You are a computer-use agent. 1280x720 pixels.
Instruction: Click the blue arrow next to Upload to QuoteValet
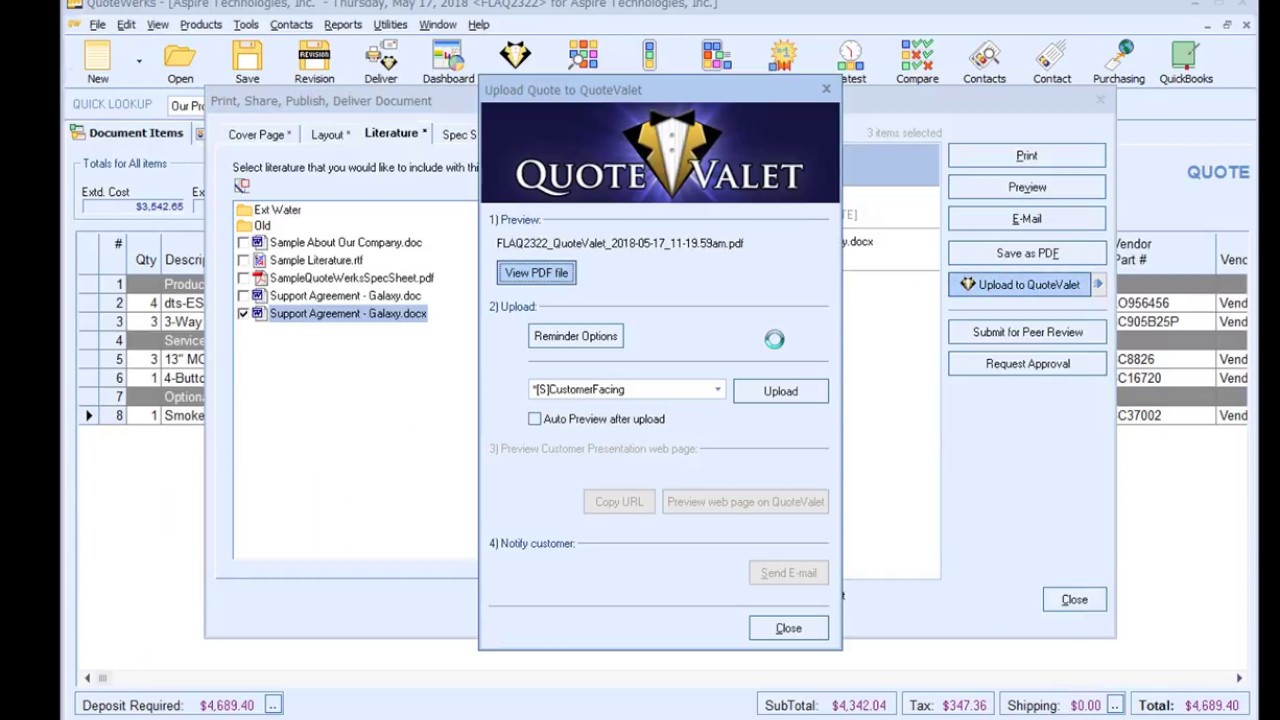click(1098, 285)
